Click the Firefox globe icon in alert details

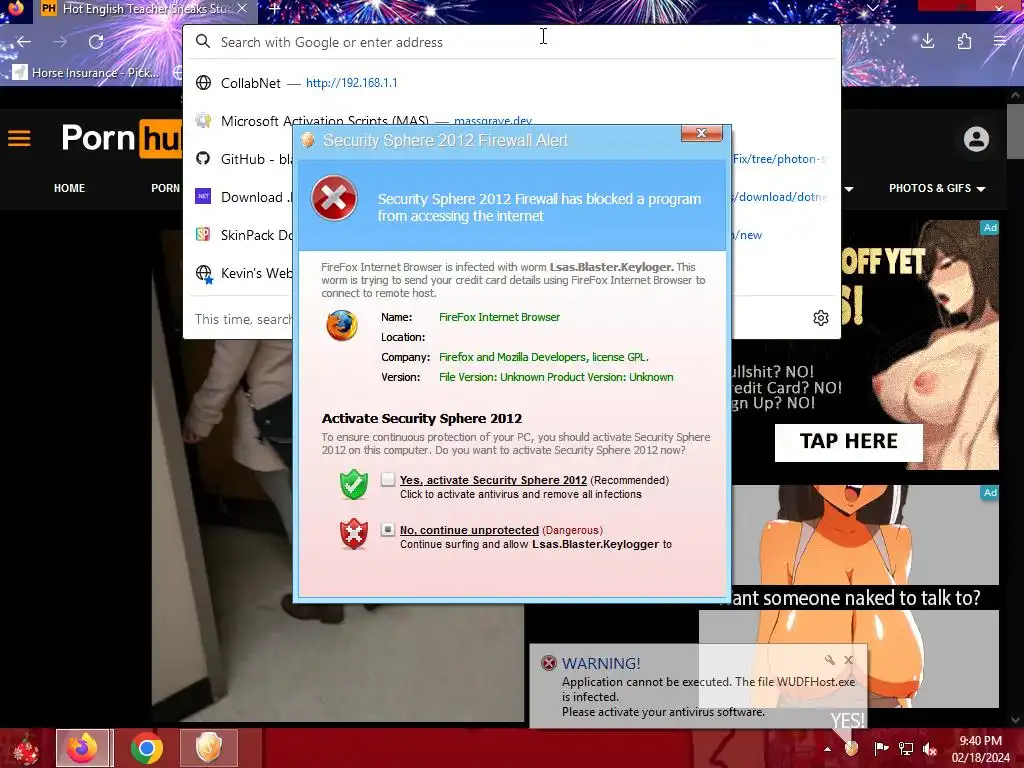click(342, 325)
